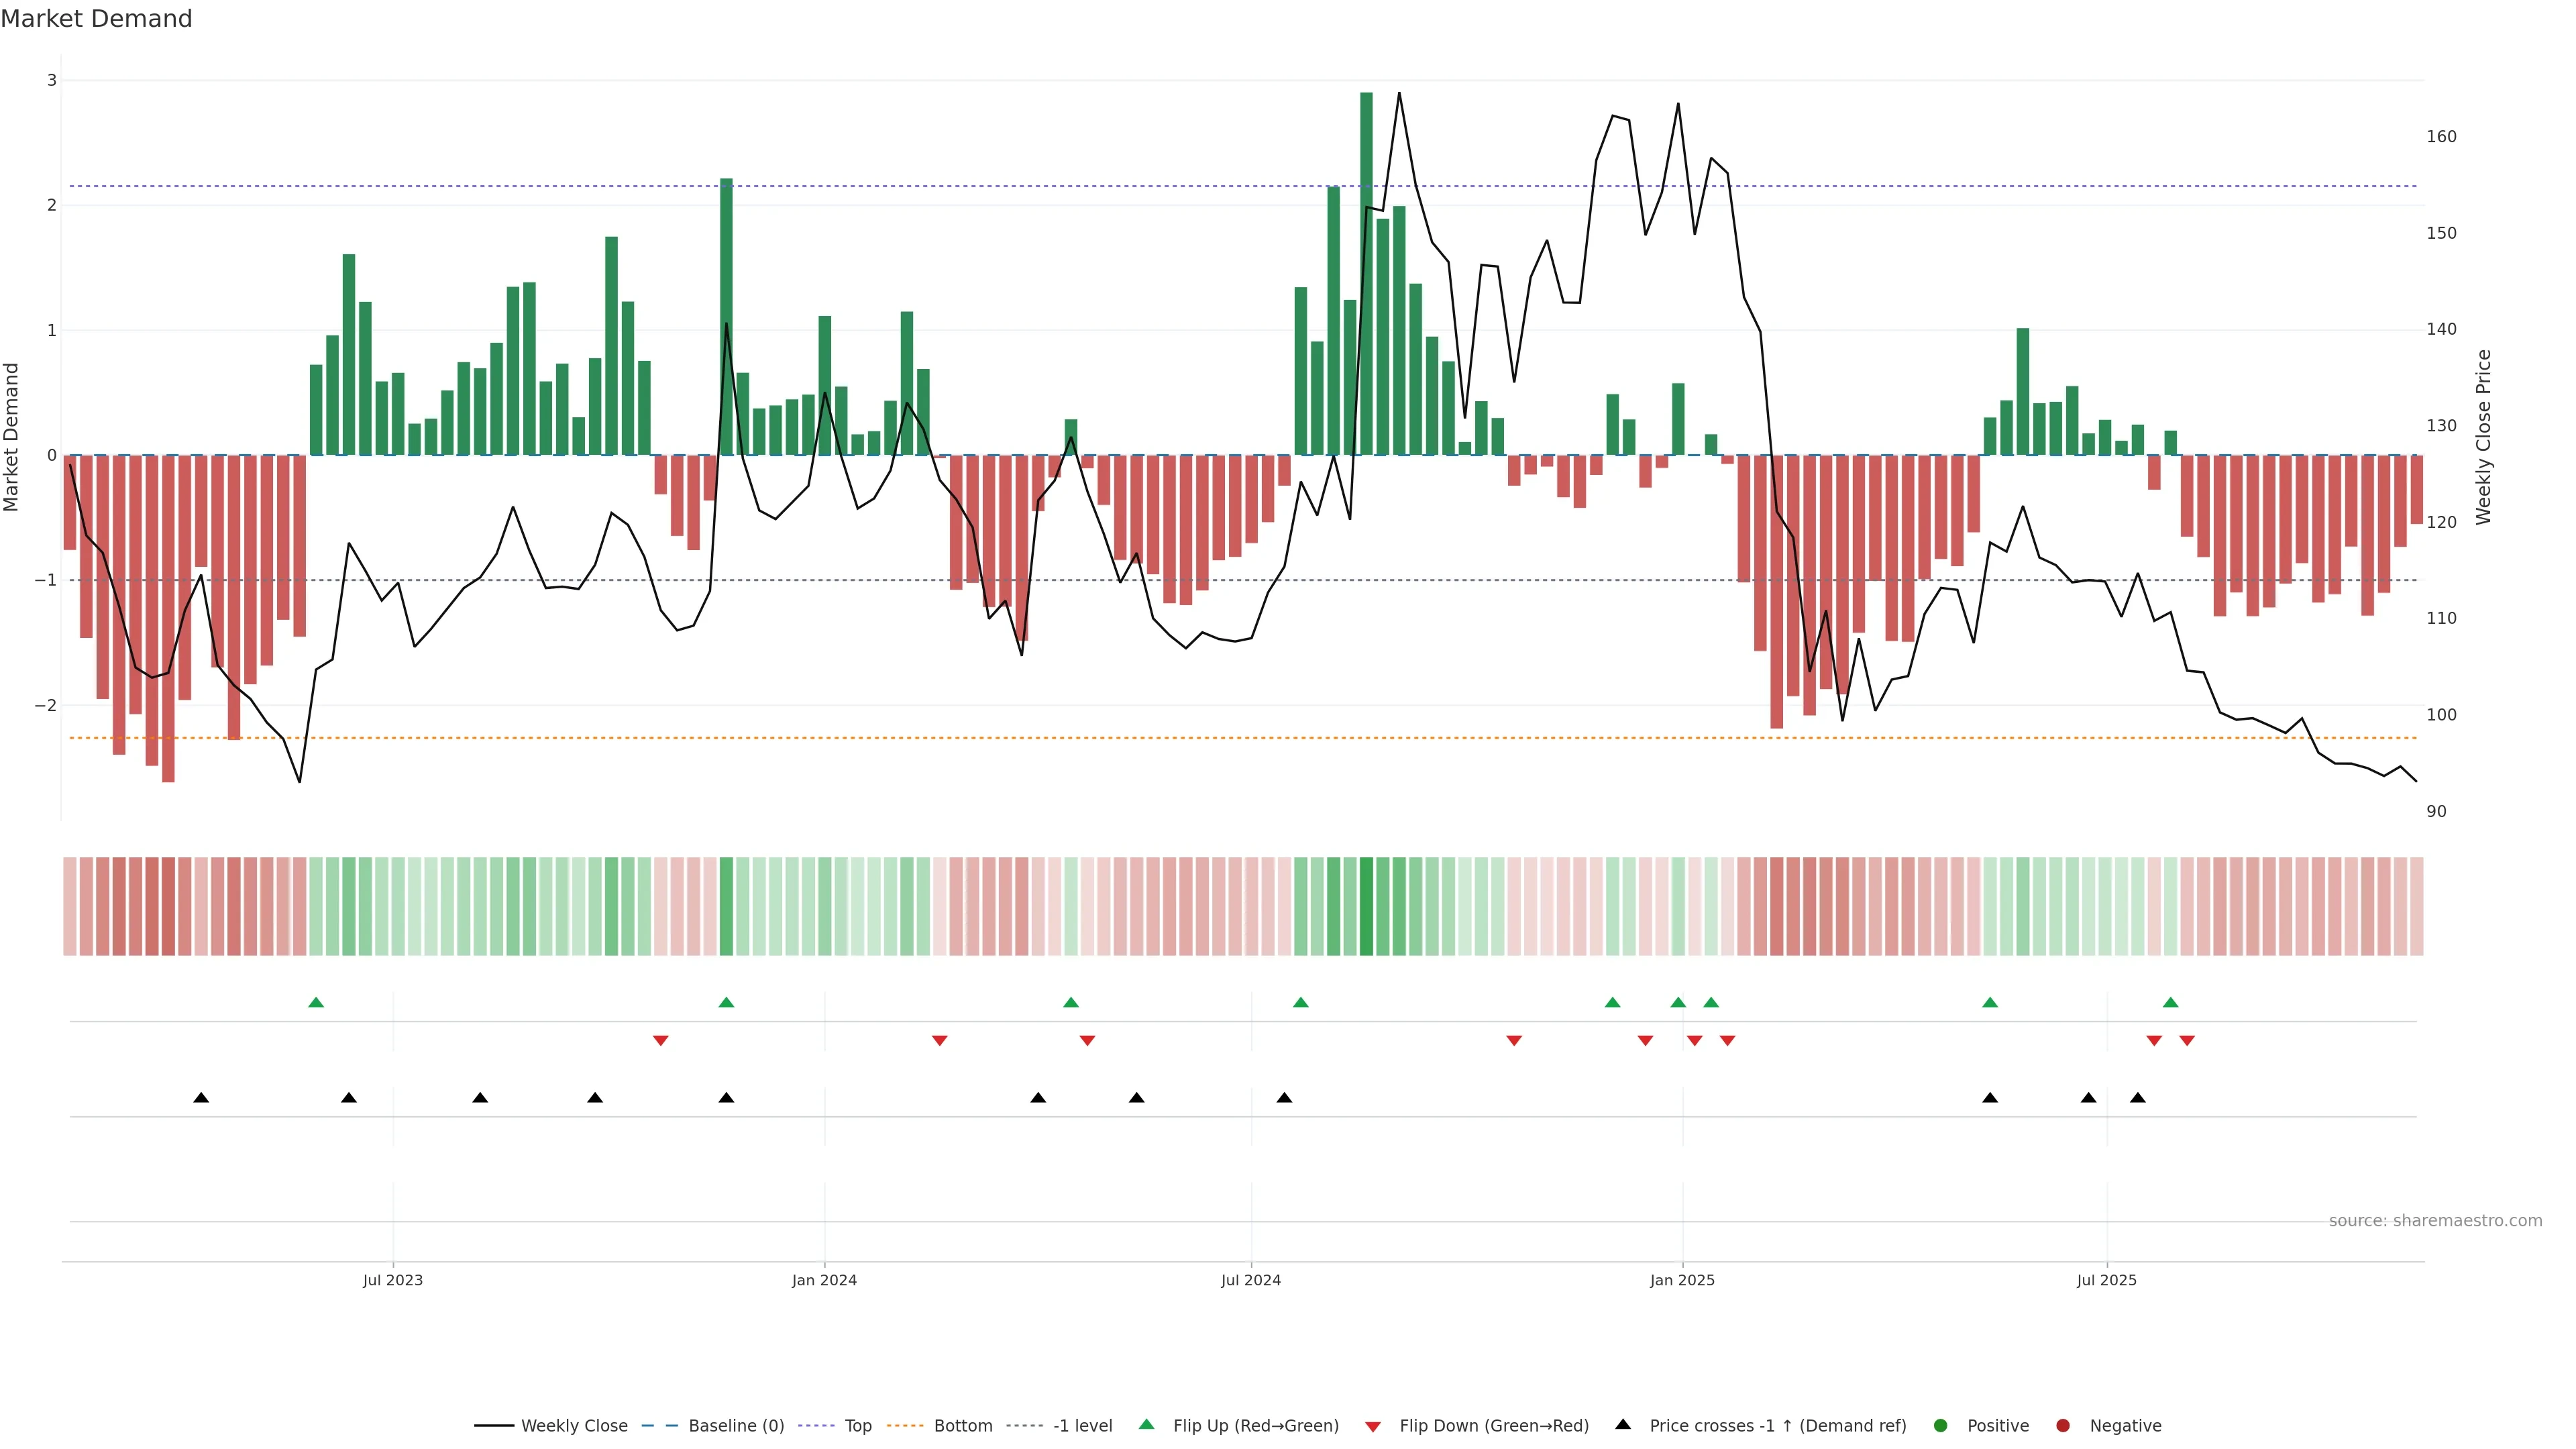Viewport: 2576px width, 1449px height.
Task: Click the Positive green circle legend icon
Action: point(1941,1426)
